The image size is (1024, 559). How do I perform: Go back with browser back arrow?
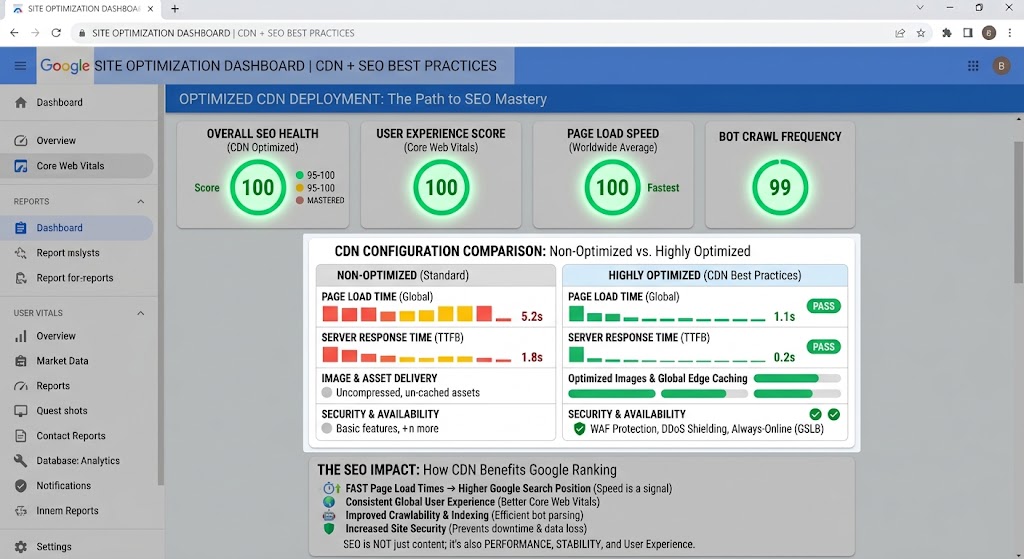14,33
